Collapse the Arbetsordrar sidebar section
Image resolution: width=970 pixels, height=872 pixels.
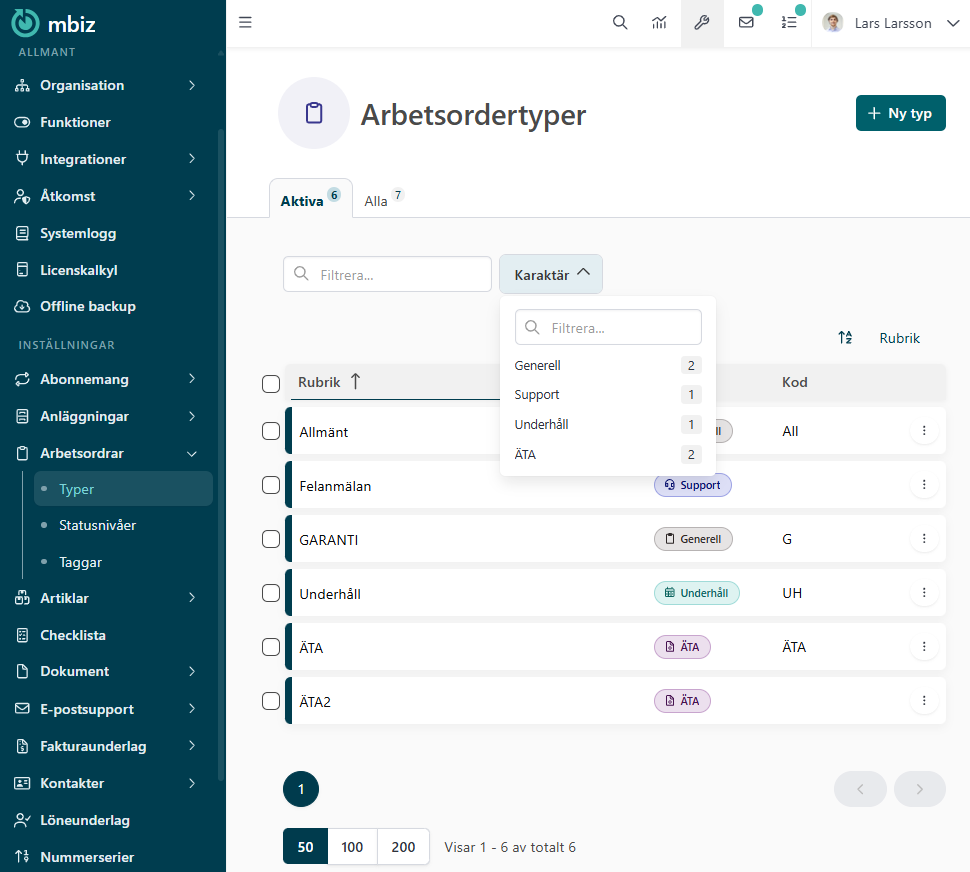192,454
